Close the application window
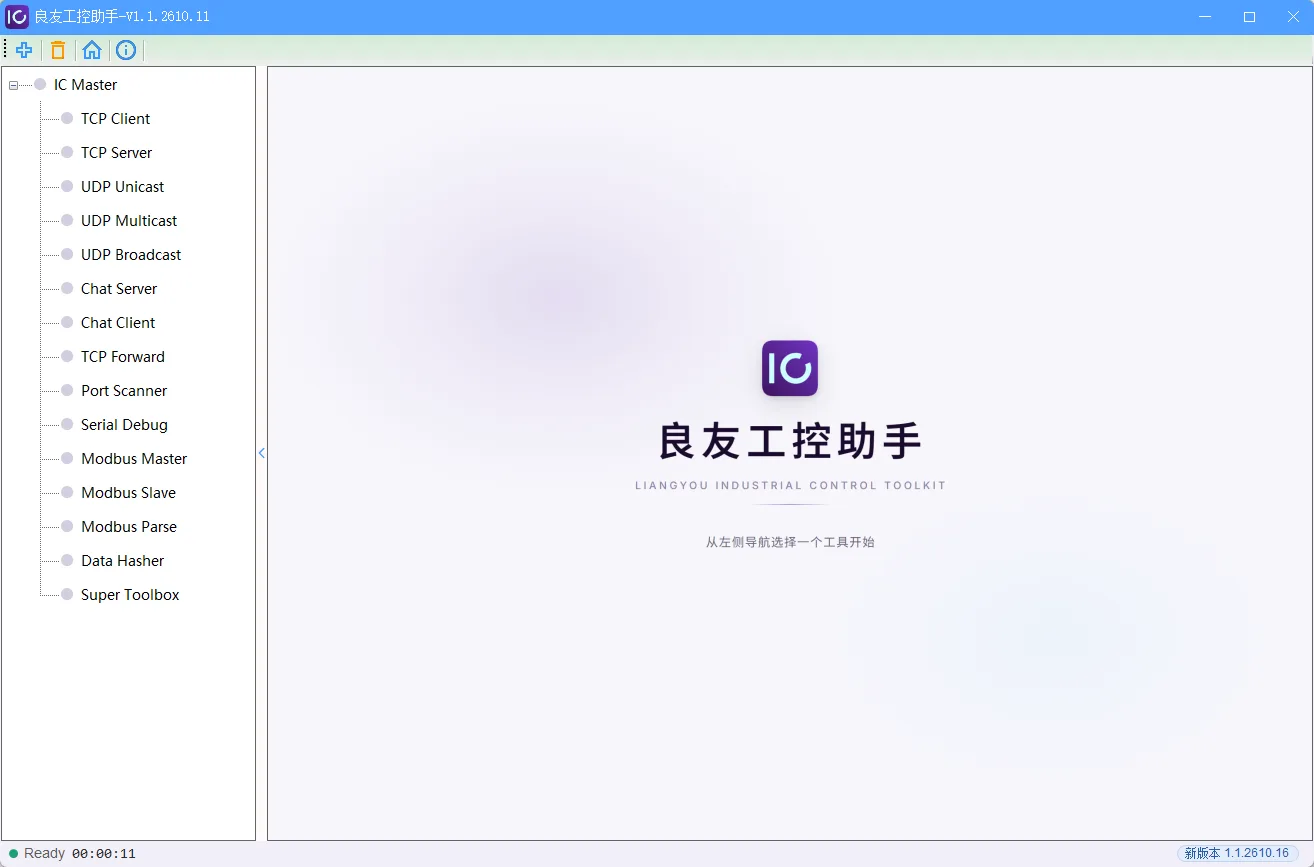 [x=1292, y=17]
